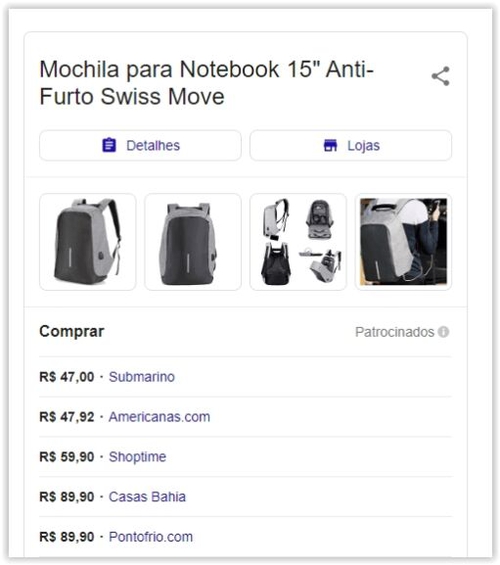
Task: Visit the Submarino store link
Action: pyautogui.click(x=142, y=377)
